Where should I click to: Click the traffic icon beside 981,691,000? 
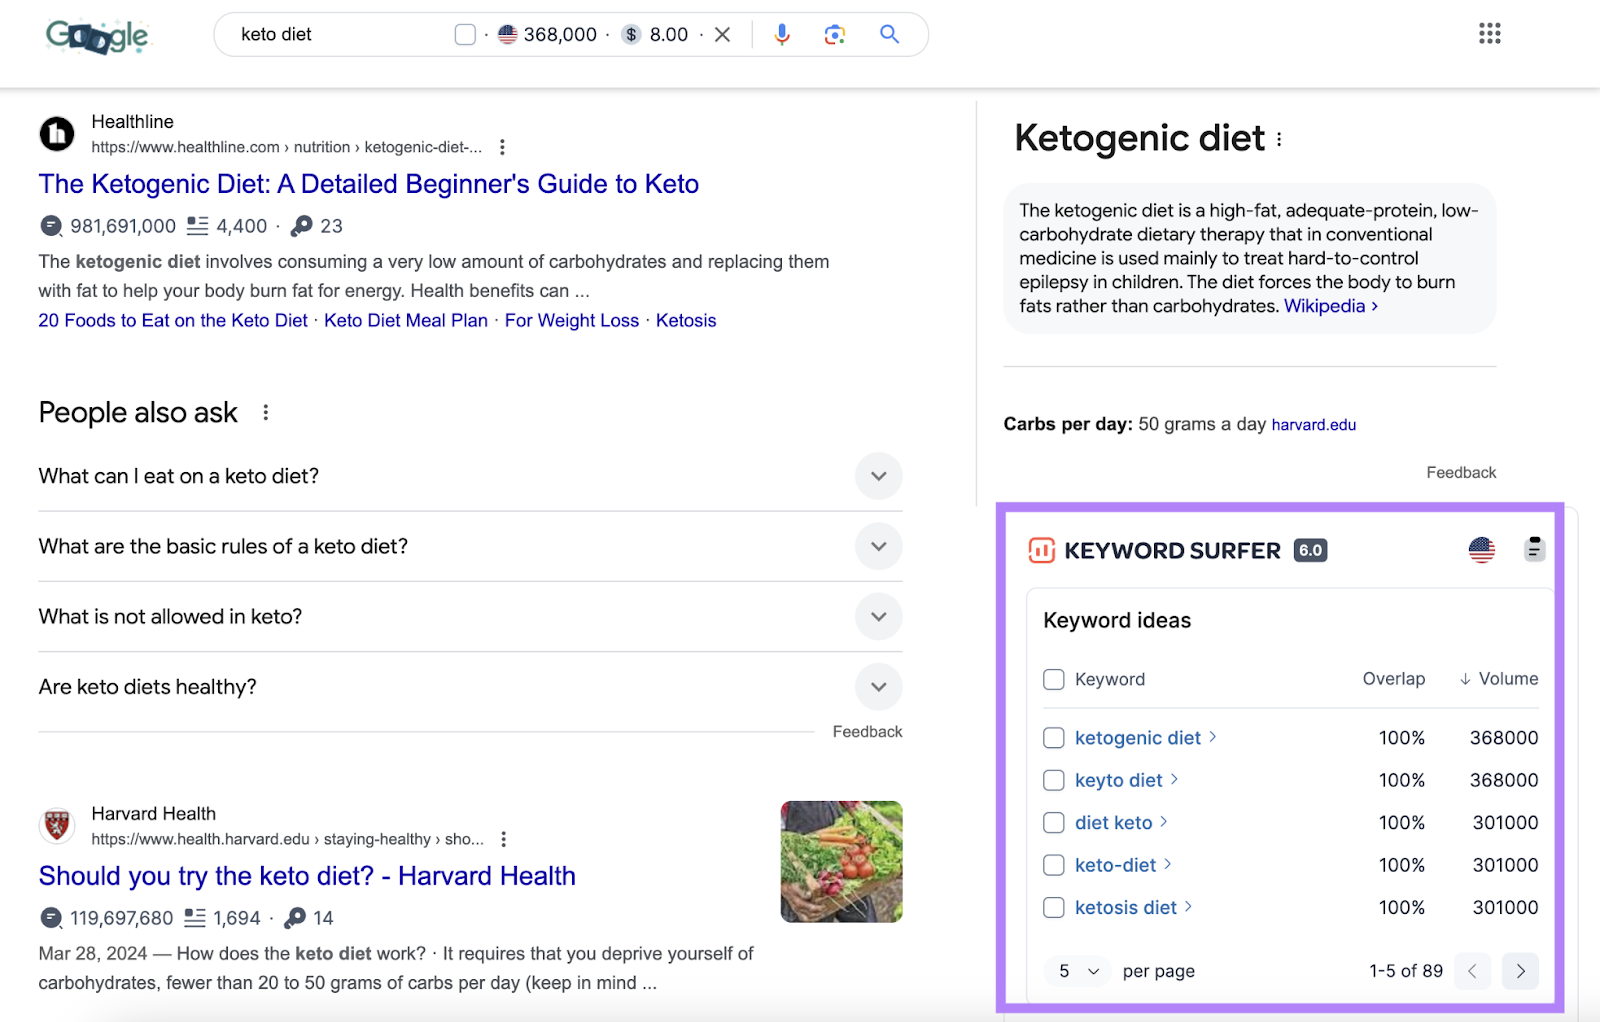(51, 226)
